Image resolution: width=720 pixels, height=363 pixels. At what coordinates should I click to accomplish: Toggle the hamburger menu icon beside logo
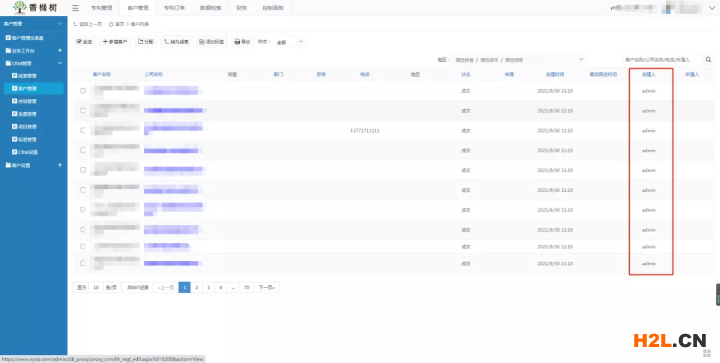(75, 8)
